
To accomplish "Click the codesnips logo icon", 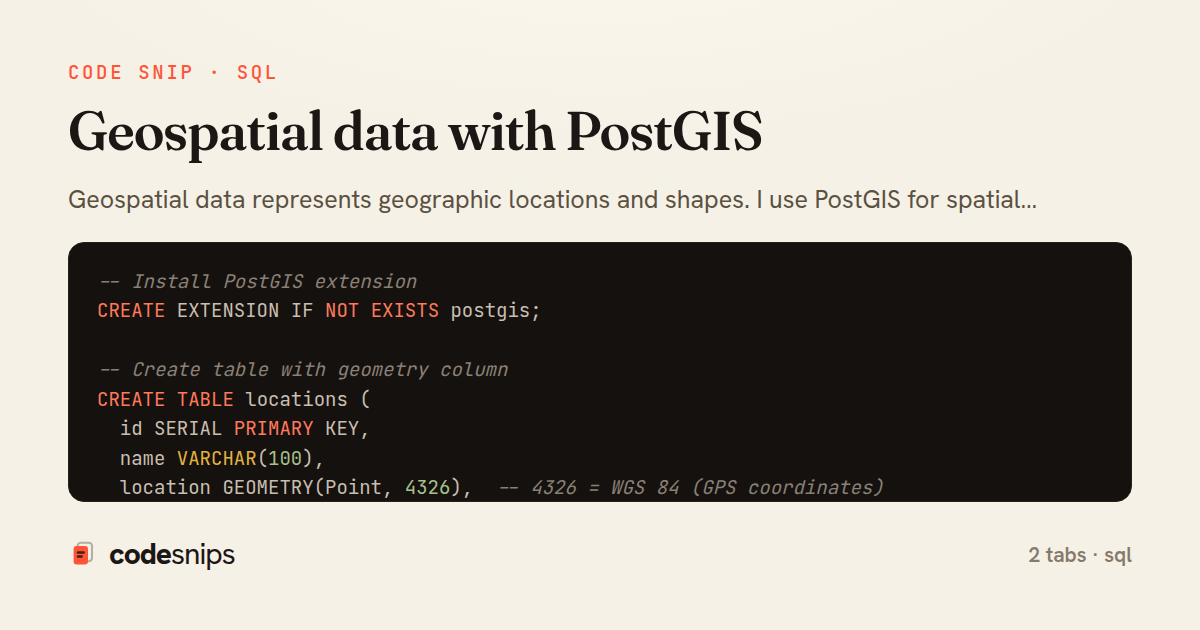I will point(82,554).
